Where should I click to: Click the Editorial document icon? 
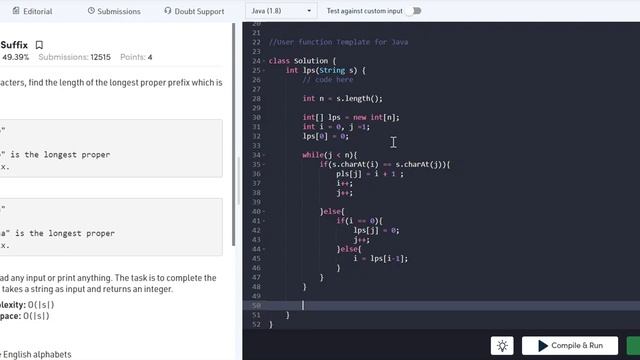[x=16, y=11]
